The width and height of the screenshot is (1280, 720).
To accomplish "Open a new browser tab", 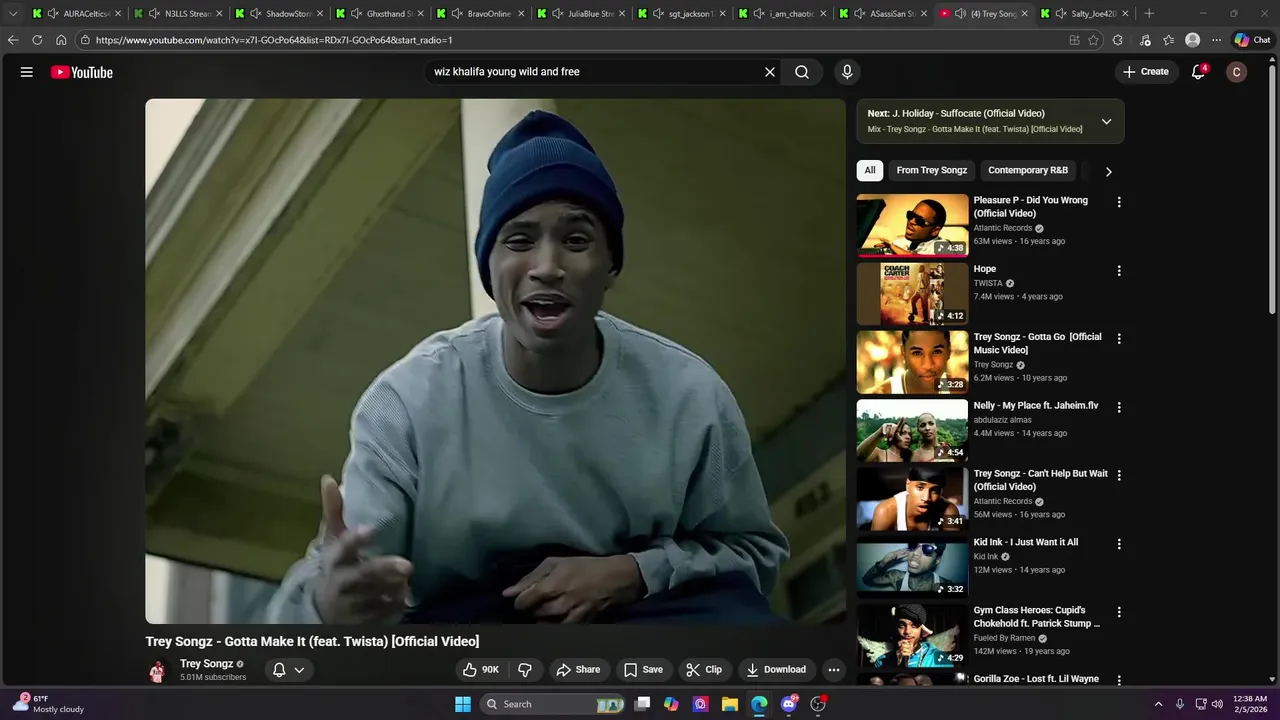I will 1149,14.
